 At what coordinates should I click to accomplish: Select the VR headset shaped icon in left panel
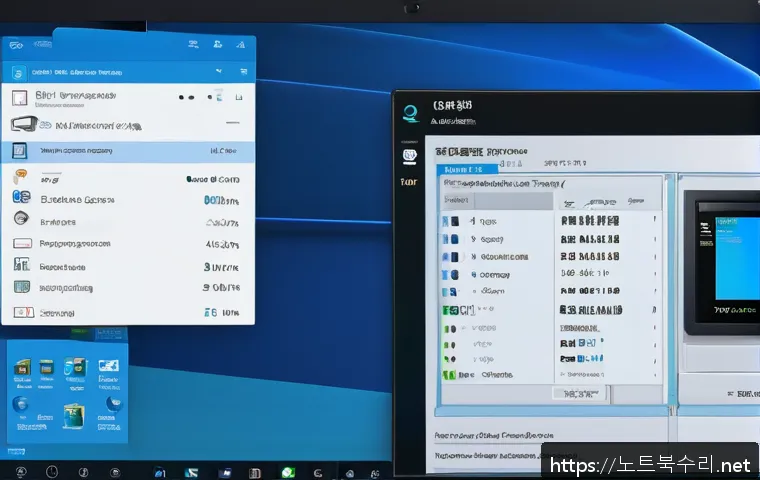(24, 124)
